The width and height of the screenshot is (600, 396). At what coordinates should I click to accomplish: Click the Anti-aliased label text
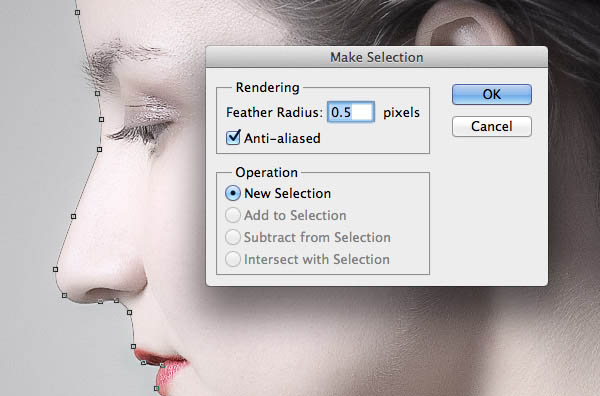click(x=282, y=138)
